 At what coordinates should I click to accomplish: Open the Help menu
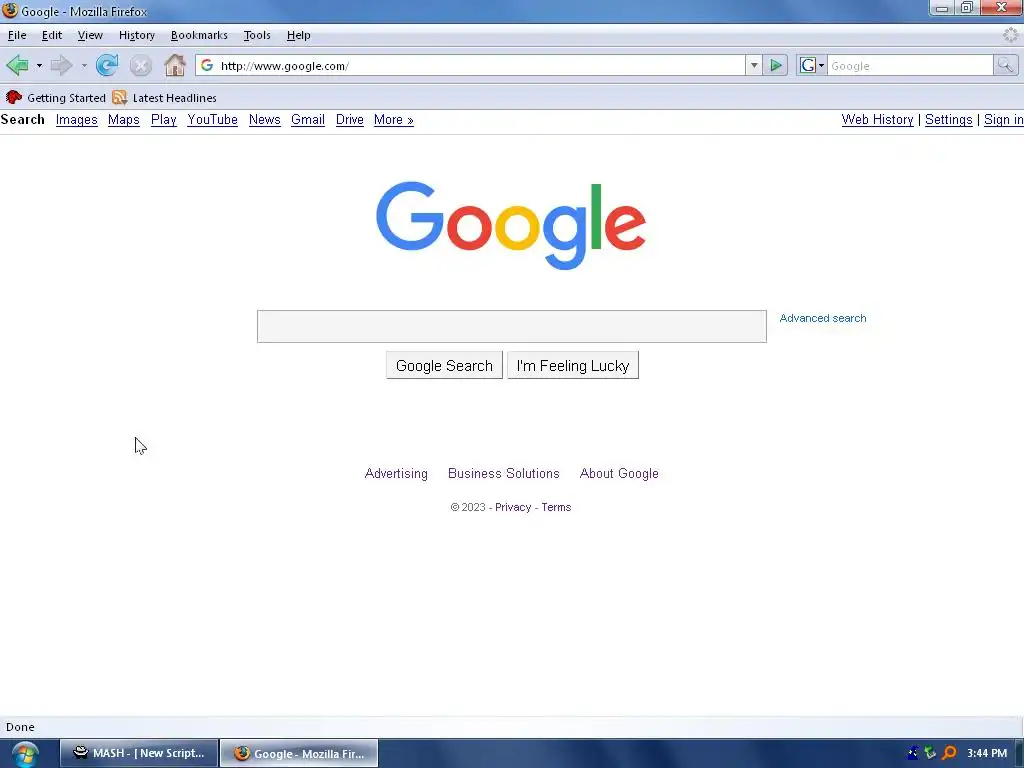(x=298, y=35)
